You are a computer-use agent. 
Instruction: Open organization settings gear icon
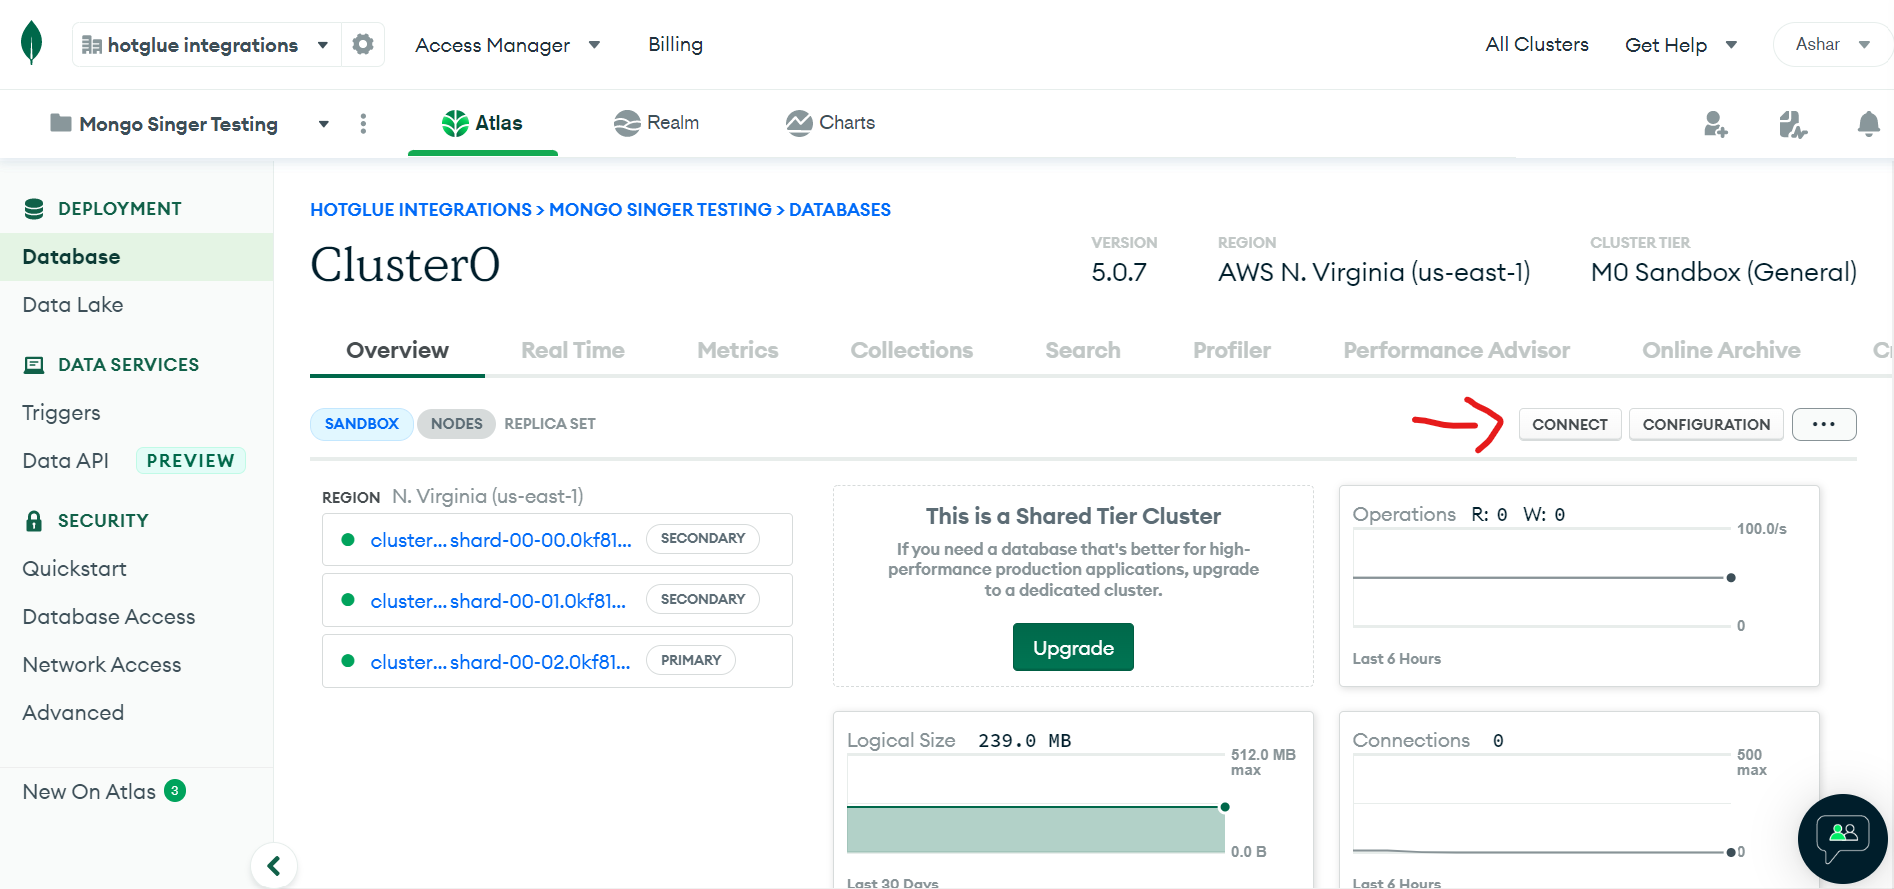tap(363, 44)
